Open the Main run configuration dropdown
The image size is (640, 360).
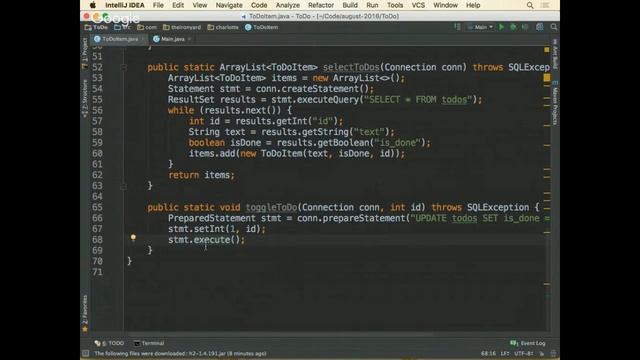pyautogui.click(x=480, y=27)
